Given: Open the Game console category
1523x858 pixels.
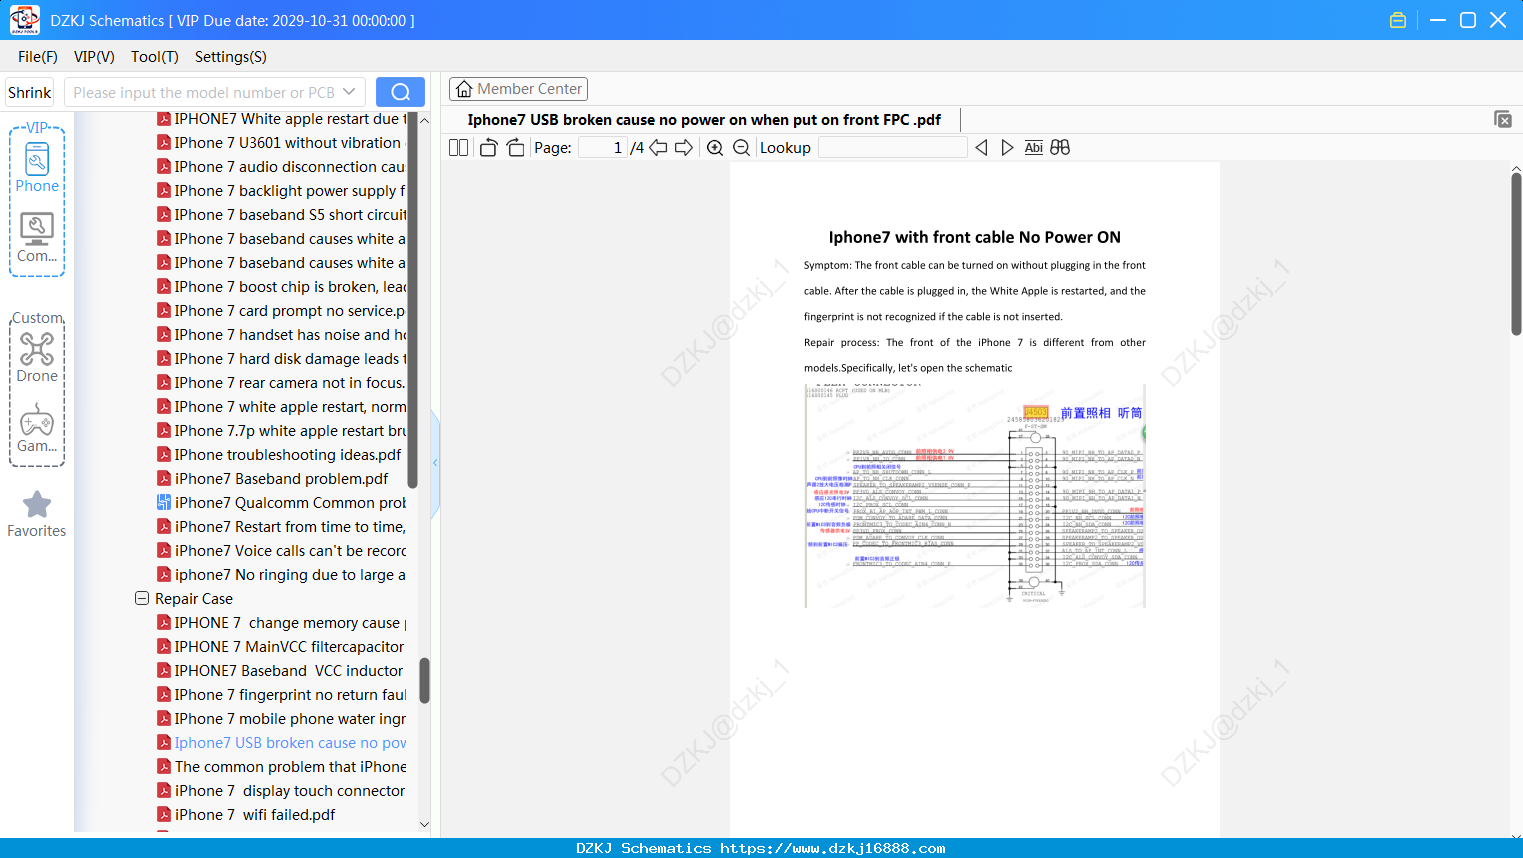Looking at the screenshot, I should (x=37, y=428).
